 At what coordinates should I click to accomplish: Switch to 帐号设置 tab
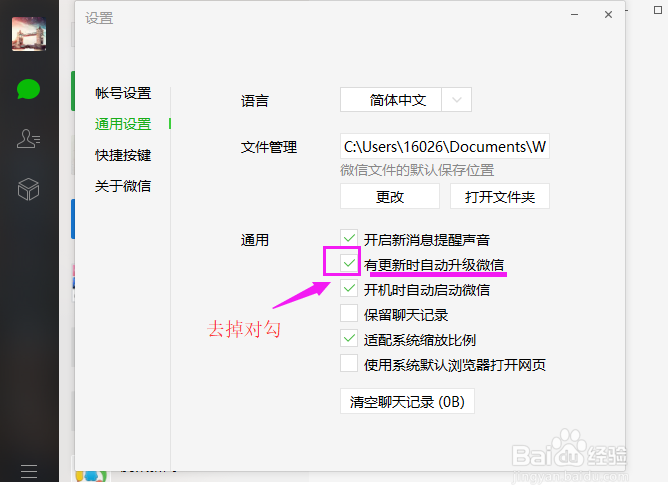coord(123,93)
